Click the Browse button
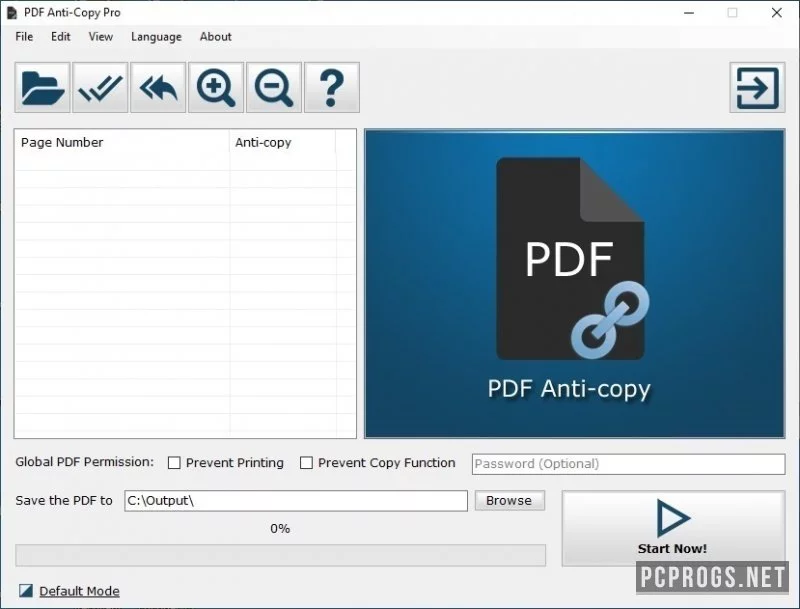The image size is (800, 609). click(x=509, y=500)
